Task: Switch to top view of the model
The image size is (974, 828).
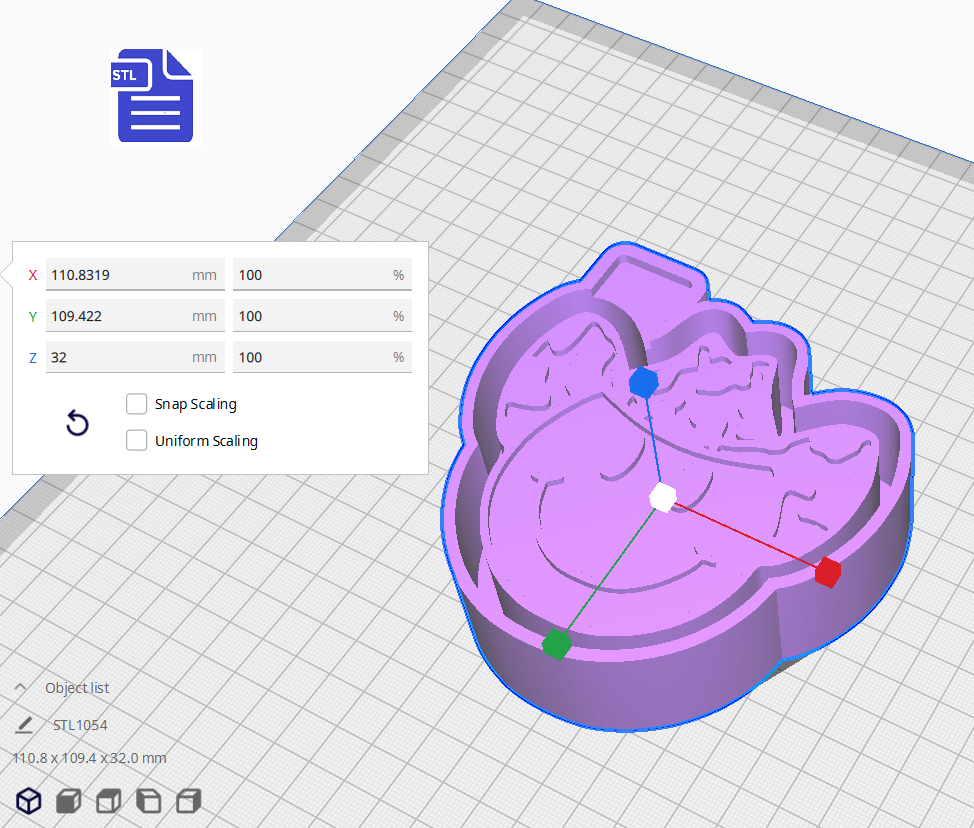Action: pos(108,800)
